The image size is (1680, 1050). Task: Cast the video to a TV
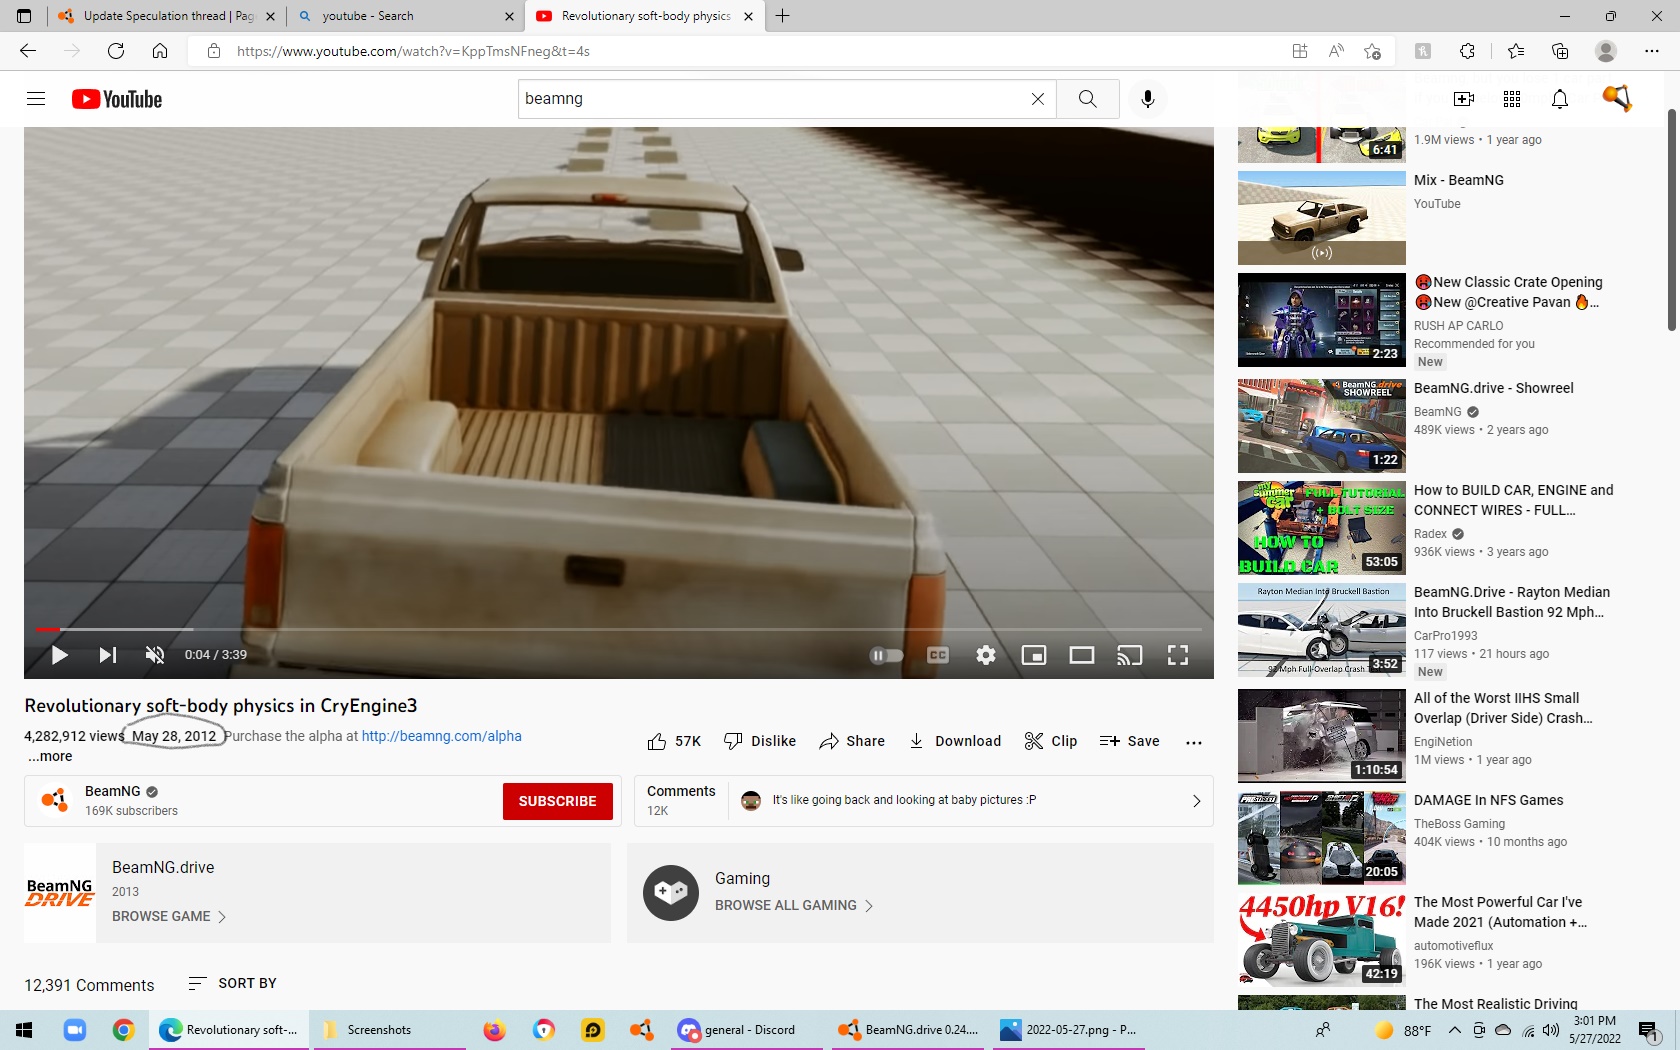(1130, 655)
